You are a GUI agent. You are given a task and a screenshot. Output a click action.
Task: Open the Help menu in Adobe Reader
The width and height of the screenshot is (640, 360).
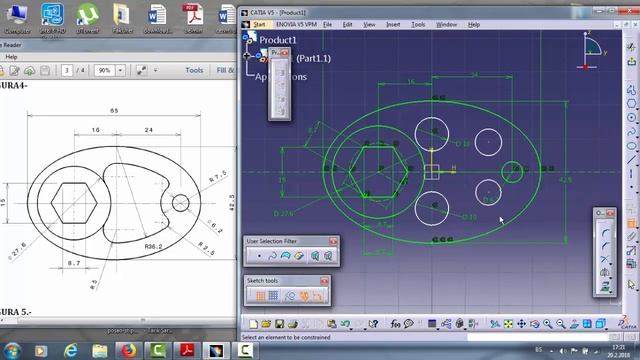click(11, 57)
